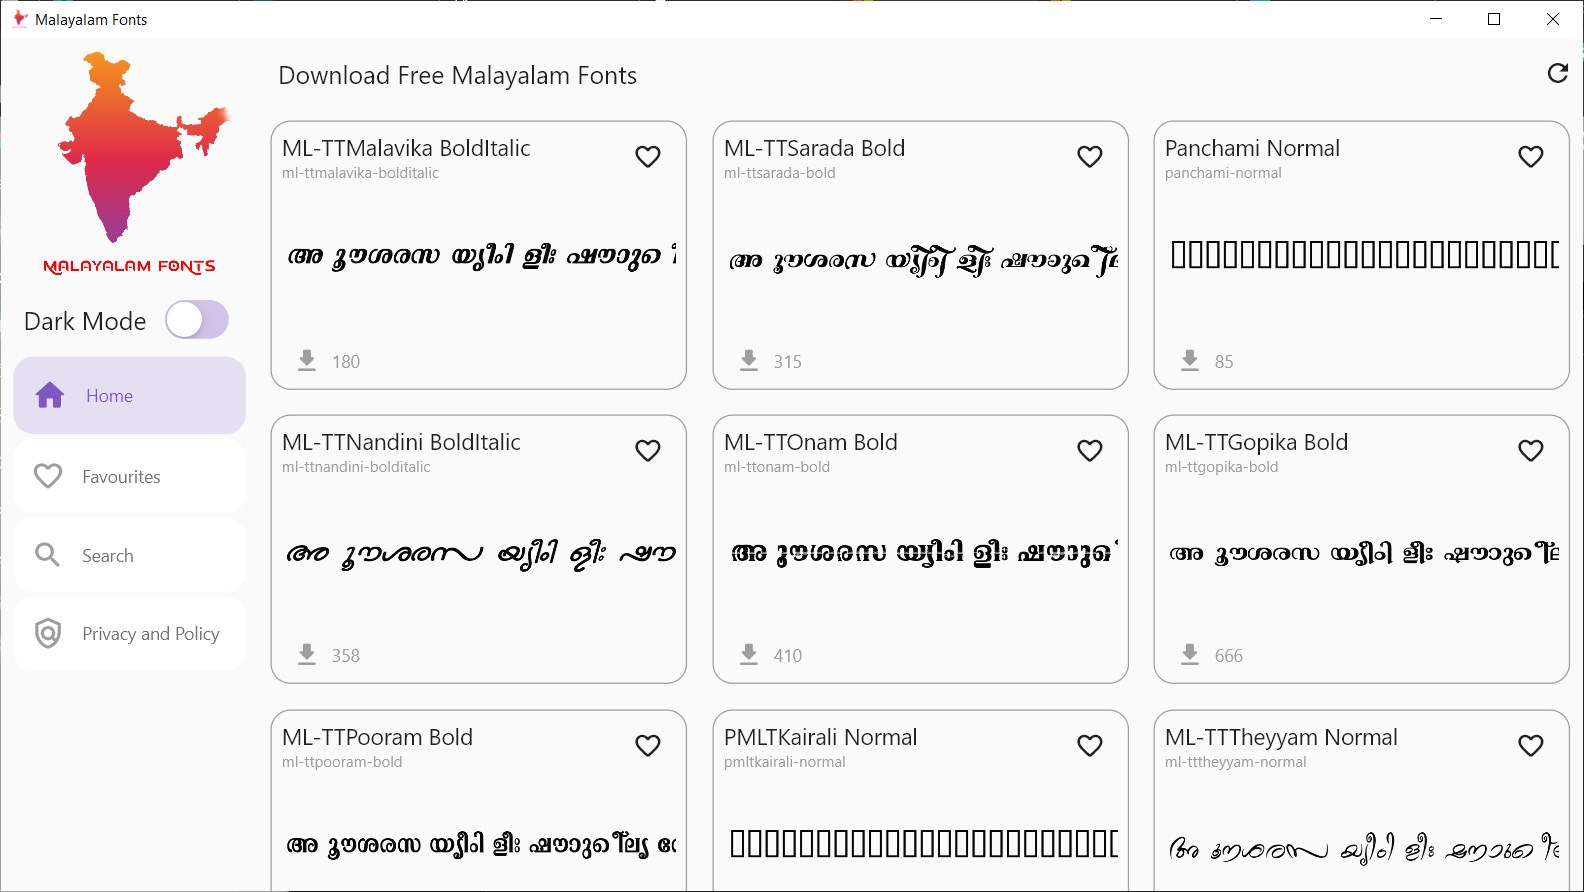Screen dimensions: 1584x892
Task: Download ML-TTOnam Bold via arrow icon
Action: pos(749,654)
